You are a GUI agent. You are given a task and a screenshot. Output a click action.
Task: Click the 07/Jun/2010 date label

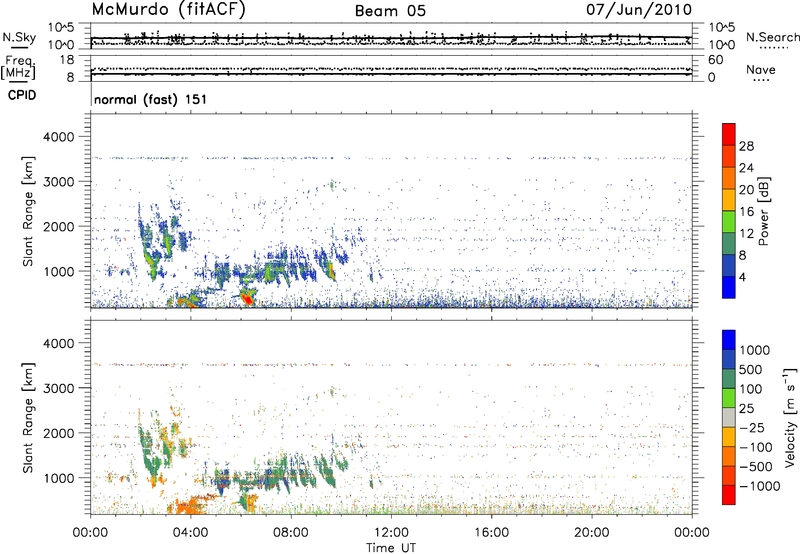(639, 10)
